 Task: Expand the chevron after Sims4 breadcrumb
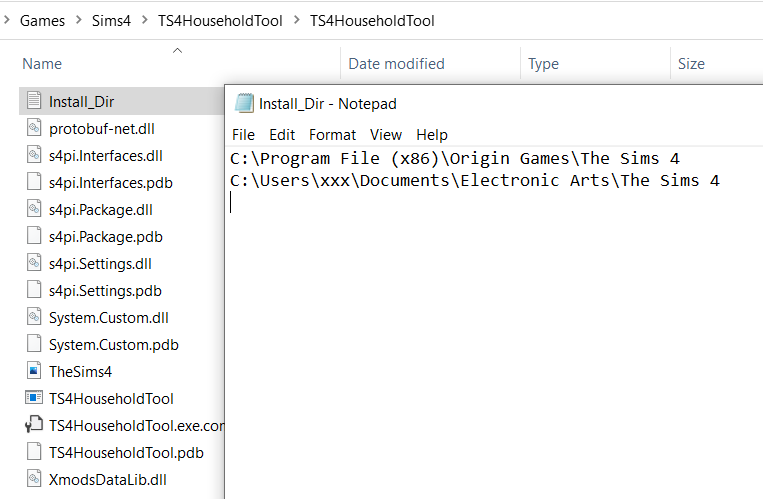(x=145, y=20)
